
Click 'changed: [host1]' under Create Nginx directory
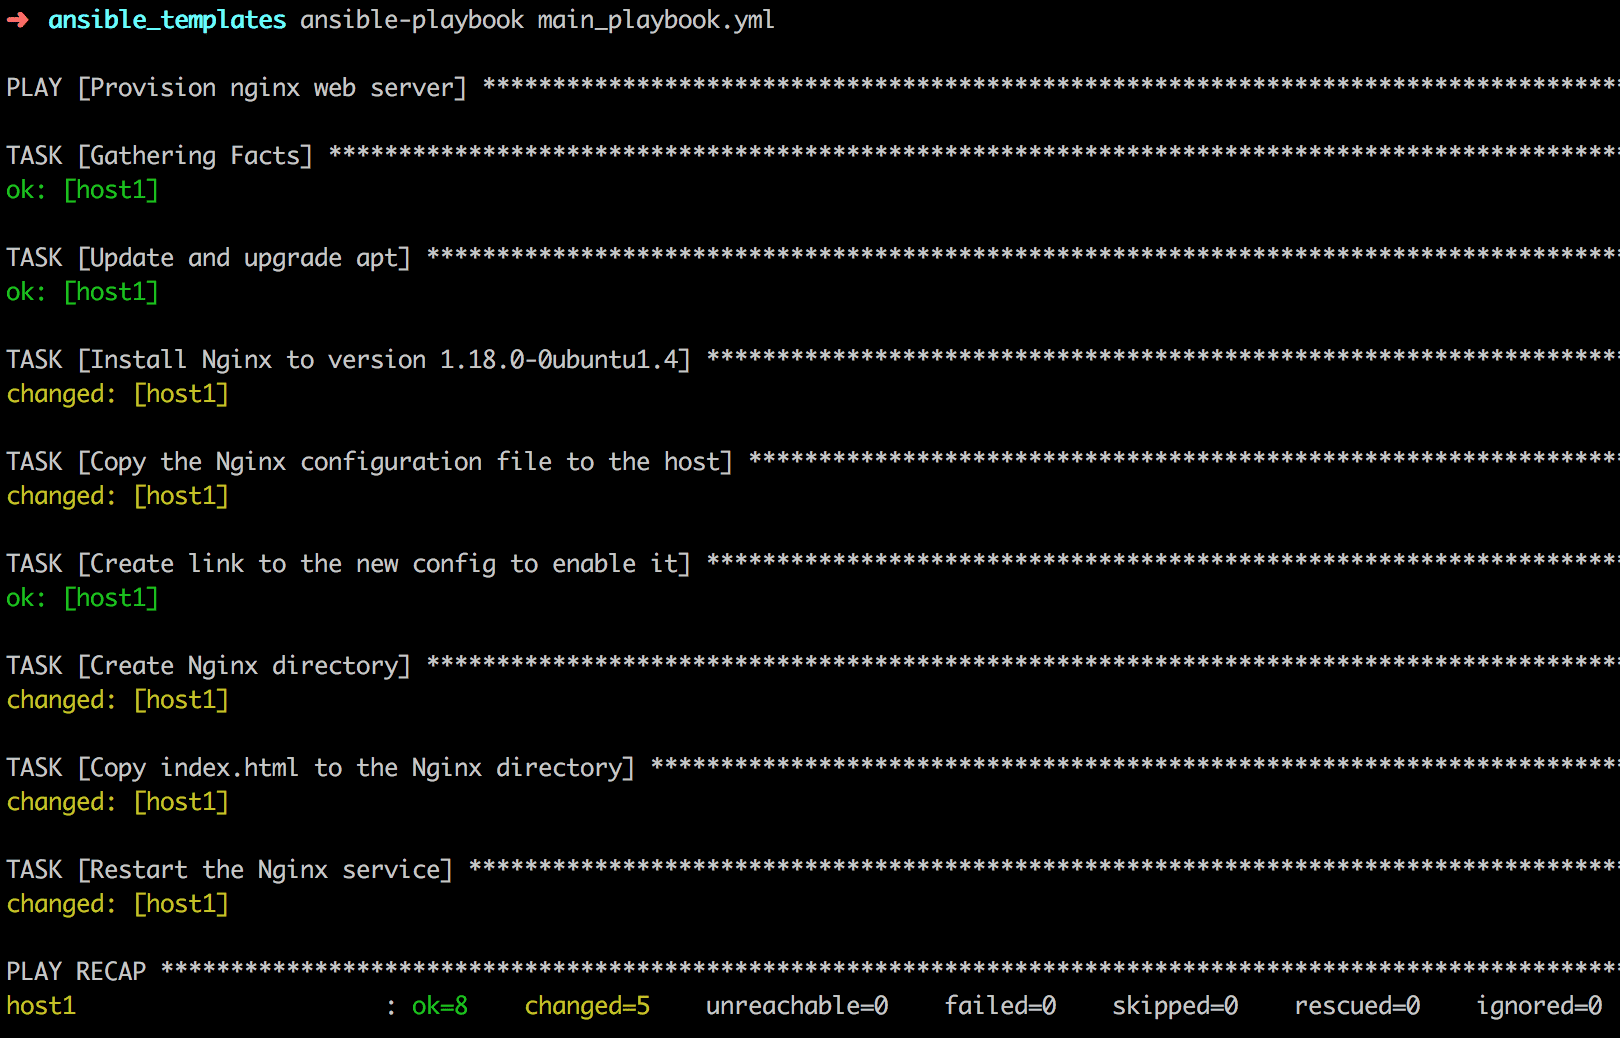click(x=117, y=700)
